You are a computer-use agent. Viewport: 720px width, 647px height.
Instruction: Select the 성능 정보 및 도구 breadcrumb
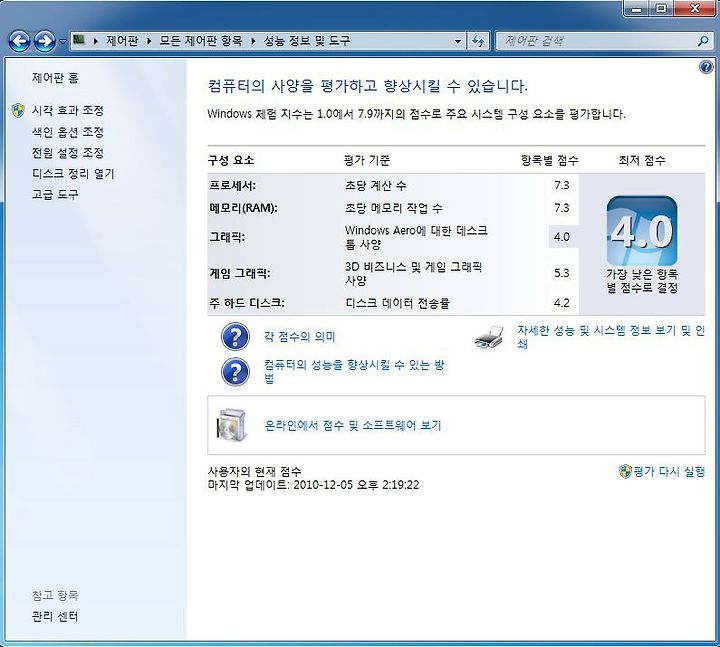click(307, 41)
